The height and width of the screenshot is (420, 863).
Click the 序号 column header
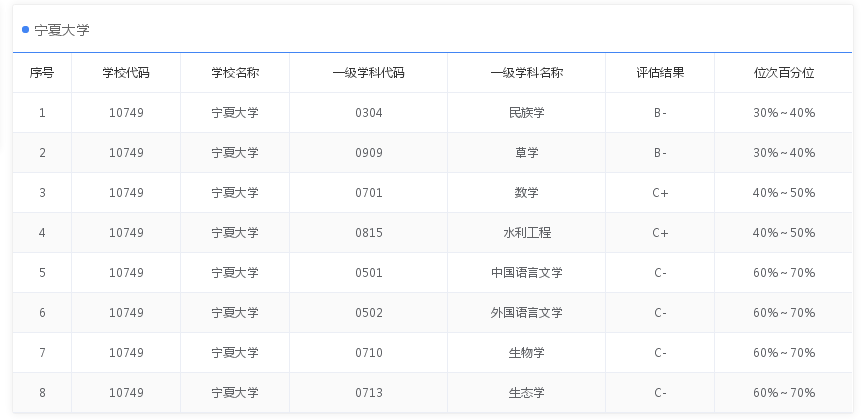42,73
